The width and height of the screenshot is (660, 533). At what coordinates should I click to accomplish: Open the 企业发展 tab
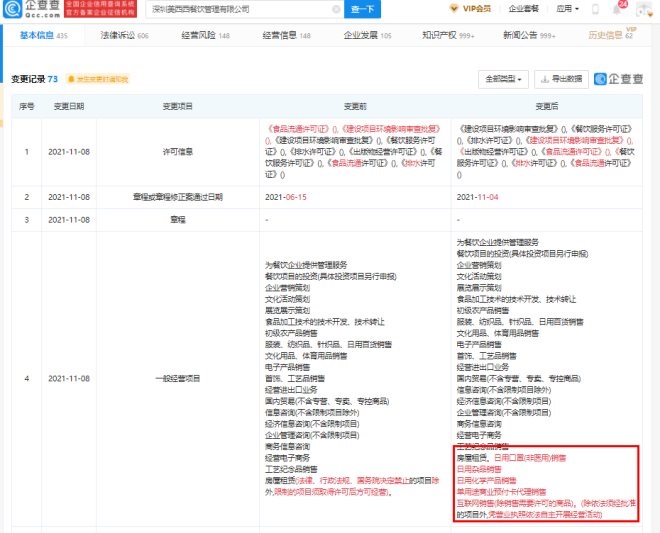[x=370, y=35]
